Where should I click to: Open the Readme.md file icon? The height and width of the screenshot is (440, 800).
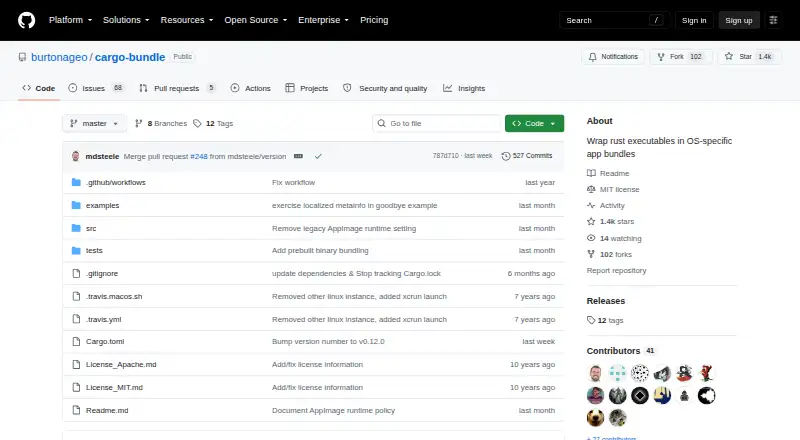76,410
